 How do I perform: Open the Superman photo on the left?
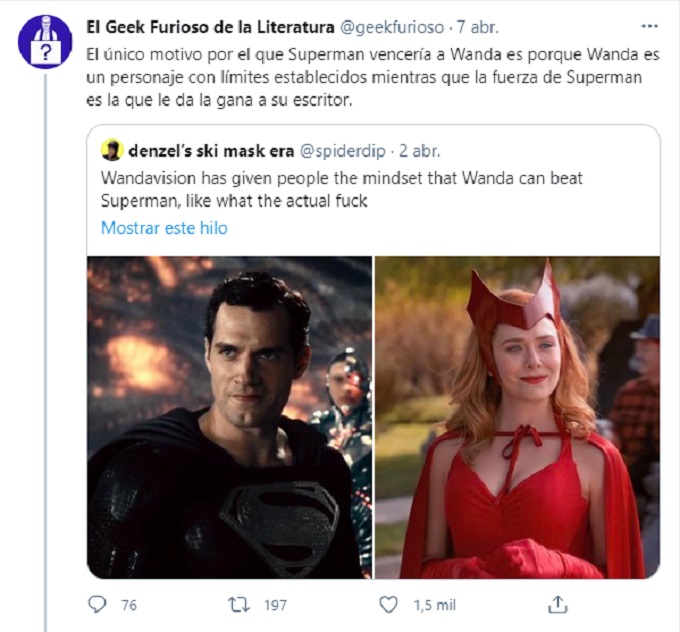point(229,417)
